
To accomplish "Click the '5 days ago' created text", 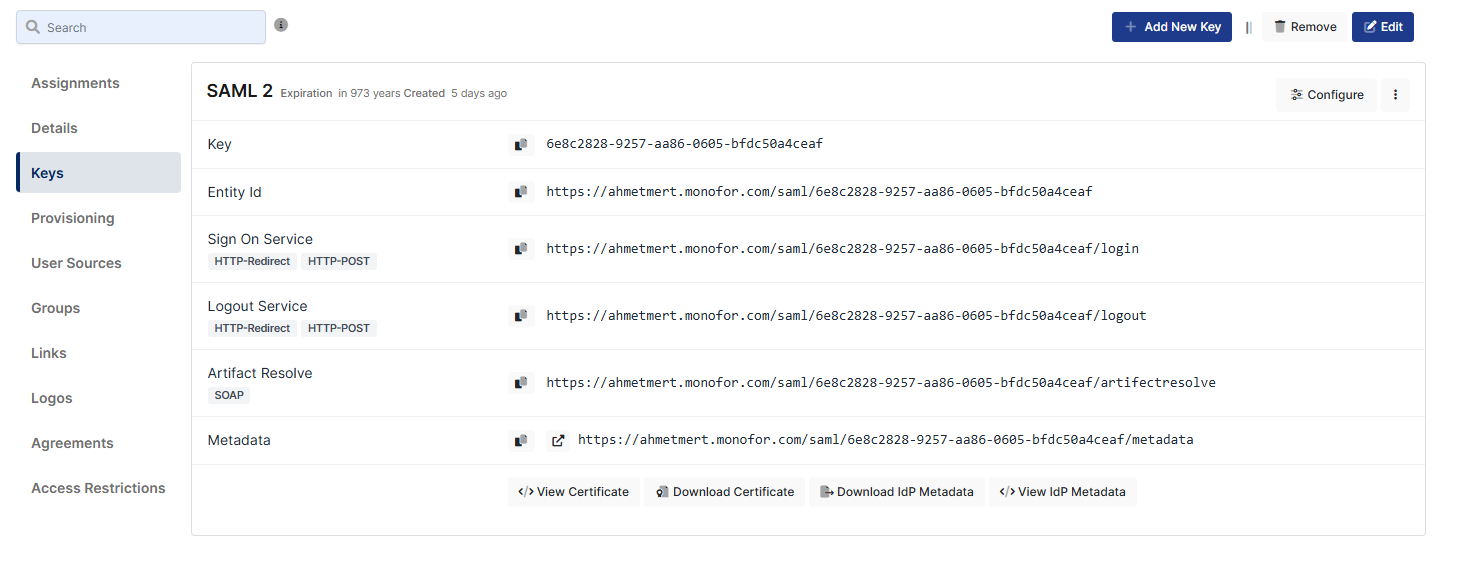I will [x=479, y=93].
